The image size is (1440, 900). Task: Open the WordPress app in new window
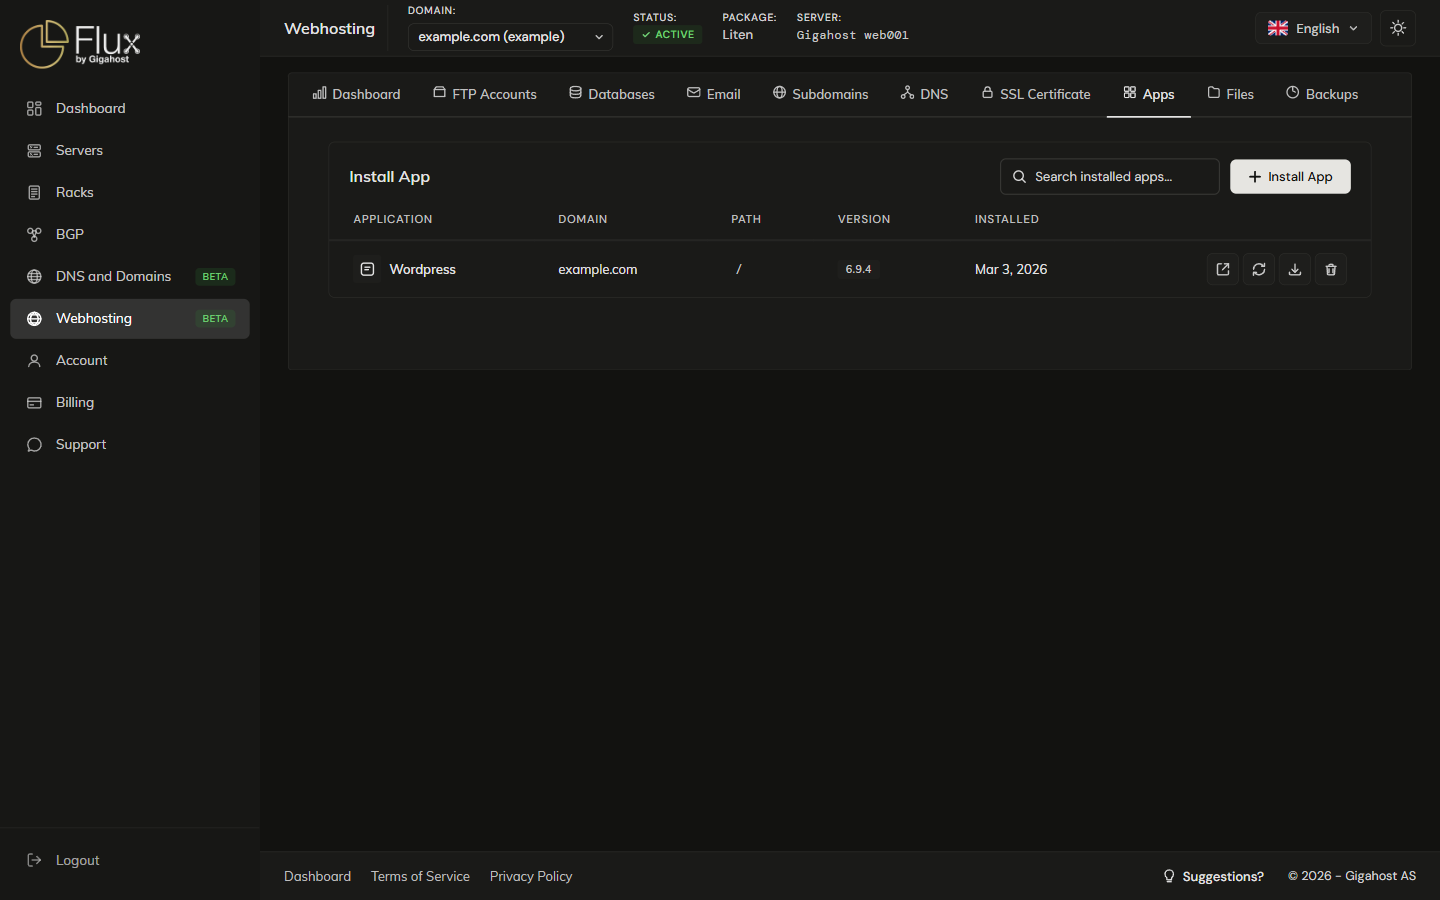1223,269
